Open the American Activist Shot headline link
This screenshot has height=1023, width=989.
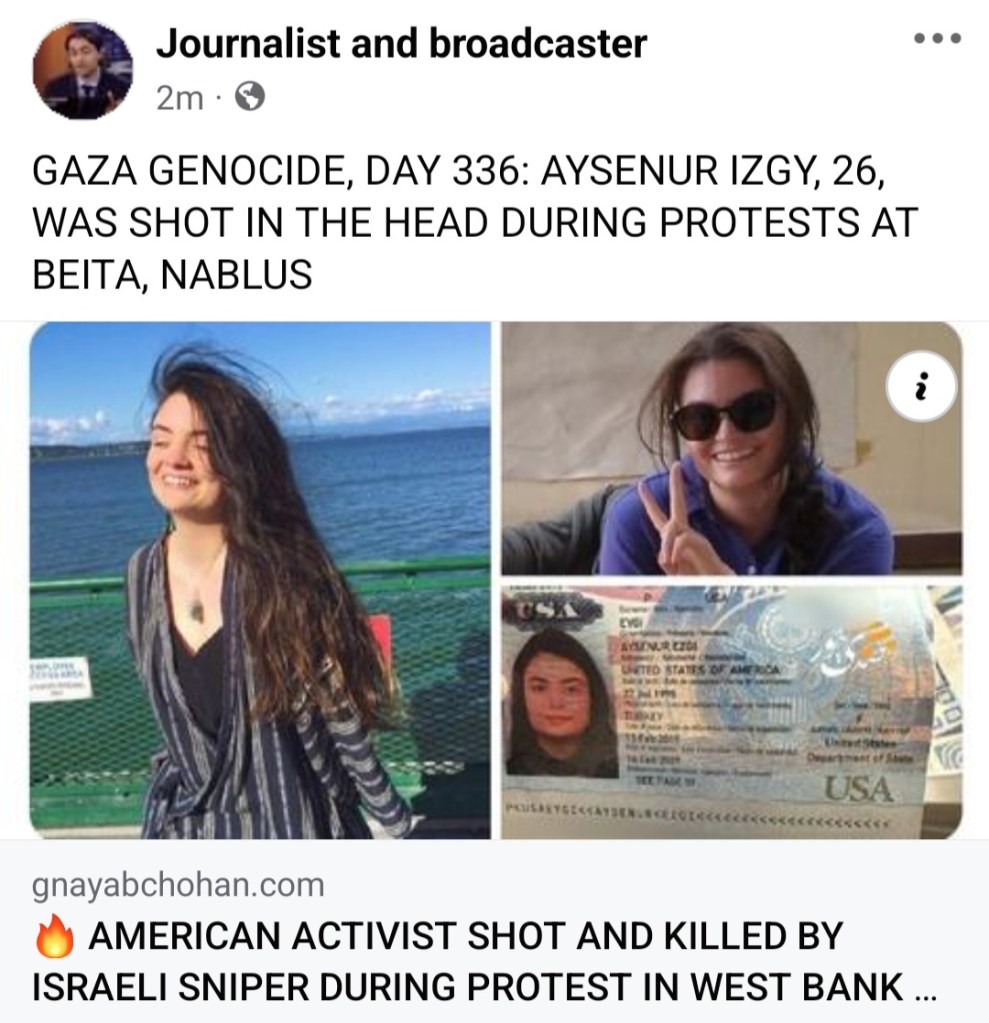point(483,961)
